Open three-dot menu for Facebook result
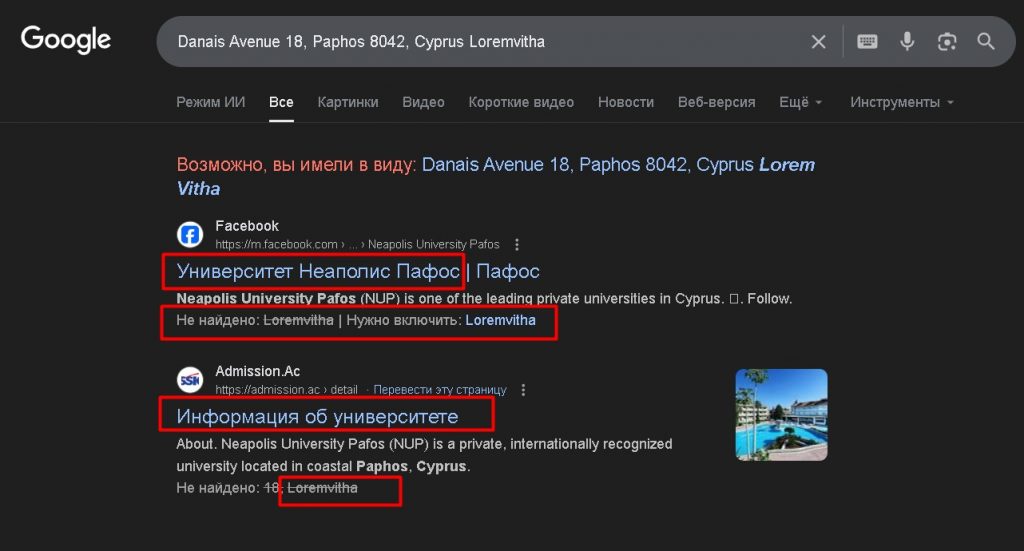This screenshot has height=551, width=1024. pos(517,245)
